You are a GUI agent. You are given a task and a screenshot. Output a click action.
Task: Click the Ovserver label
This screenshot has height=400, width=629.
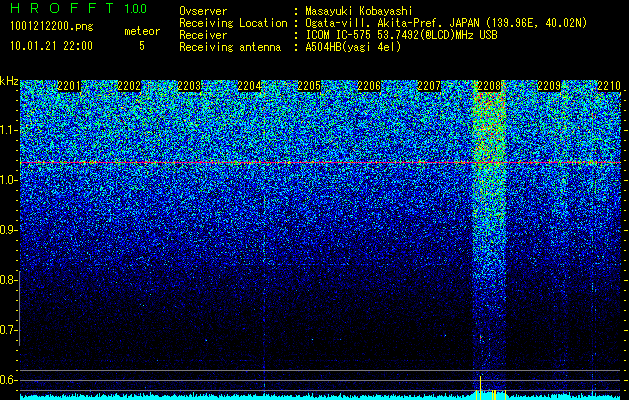(203, 11)
